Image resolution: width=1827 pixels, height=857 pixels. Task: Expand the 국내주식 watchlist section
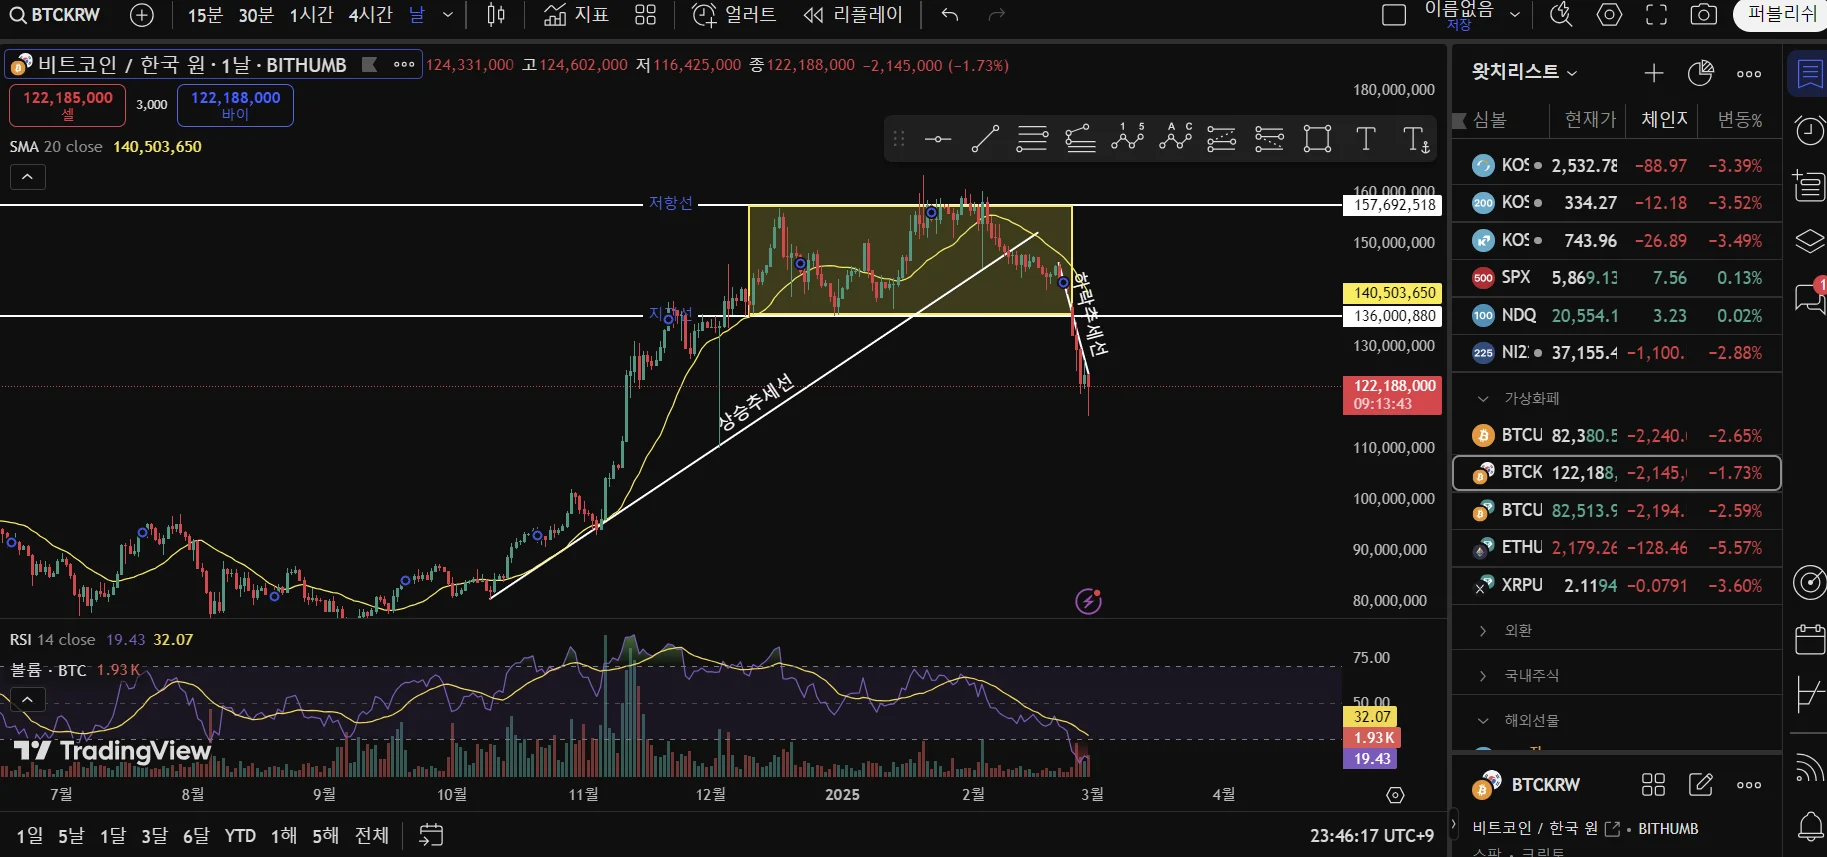click(x=1484, y=676)
